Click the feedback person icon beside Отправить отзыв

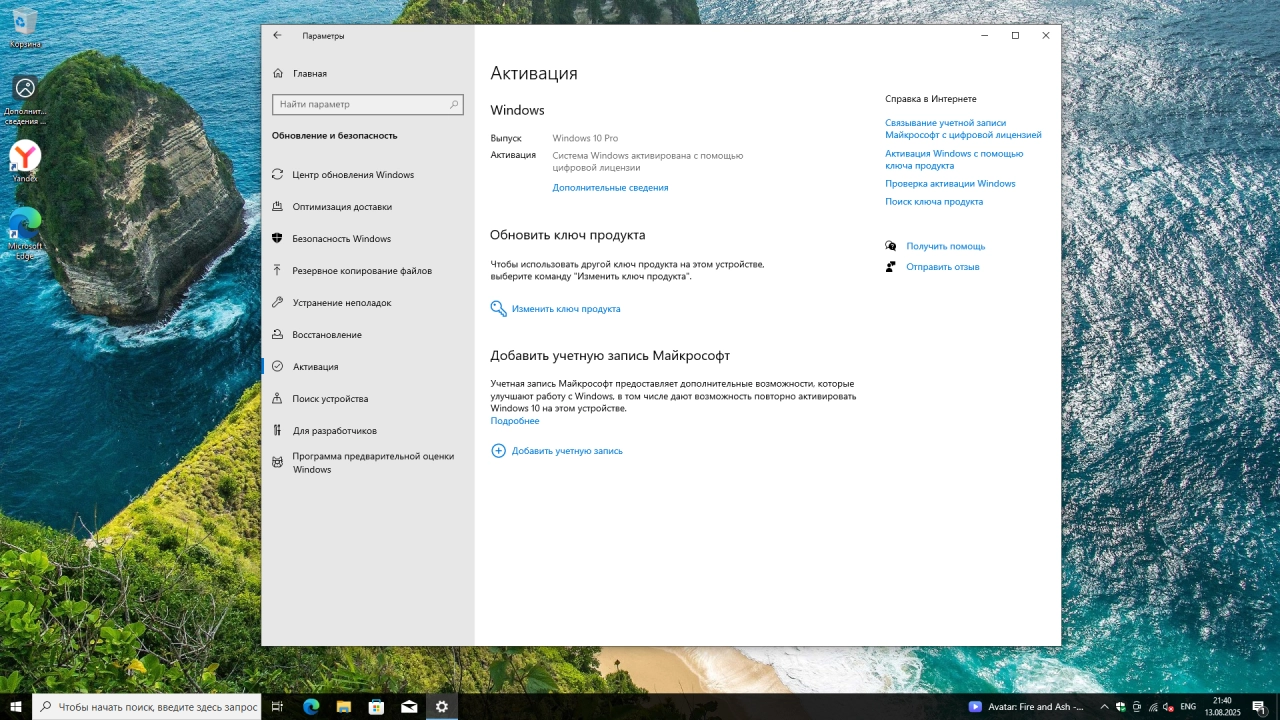pyautogui.click(x=890, y=267)
